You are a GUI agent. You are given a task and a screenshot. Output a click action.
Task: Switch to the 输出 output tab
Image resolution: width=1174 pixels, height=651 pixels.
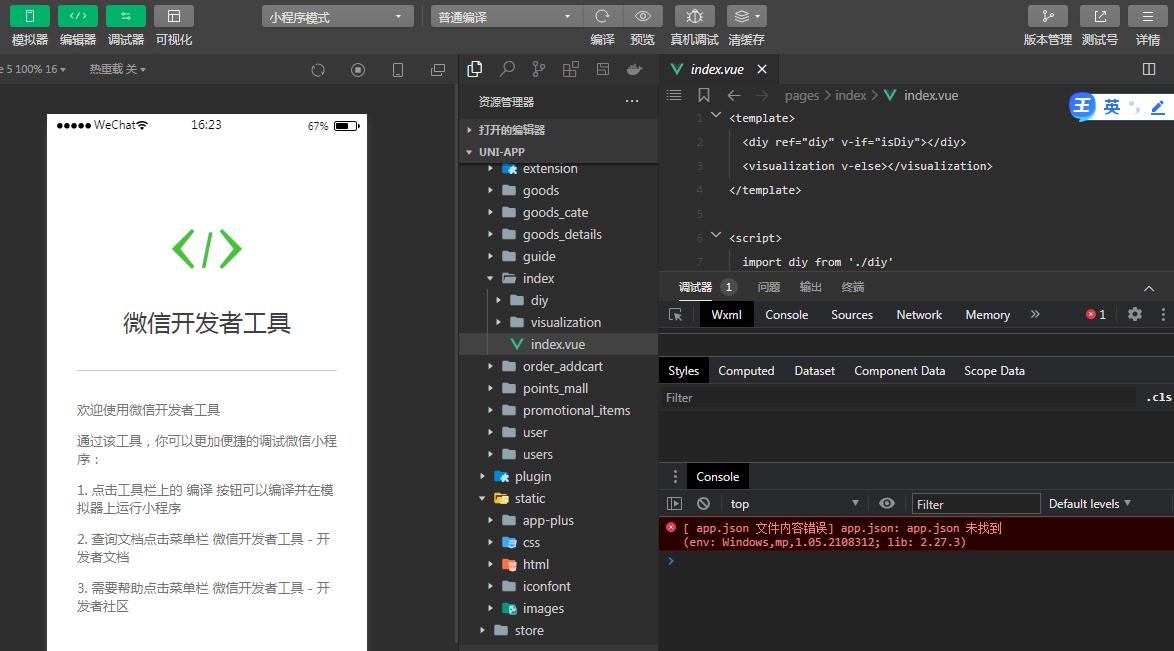[x=811, y=287]
